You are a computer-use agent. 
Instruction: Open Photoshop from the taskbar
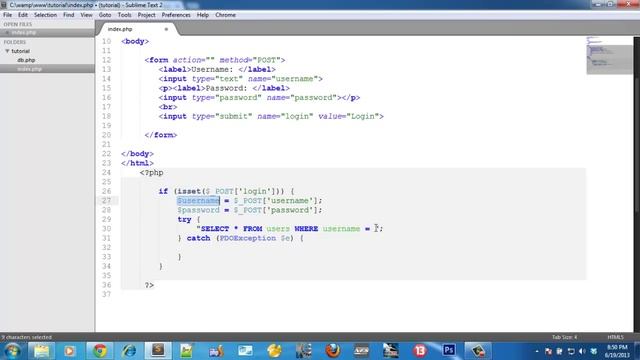tap(449, 351)
